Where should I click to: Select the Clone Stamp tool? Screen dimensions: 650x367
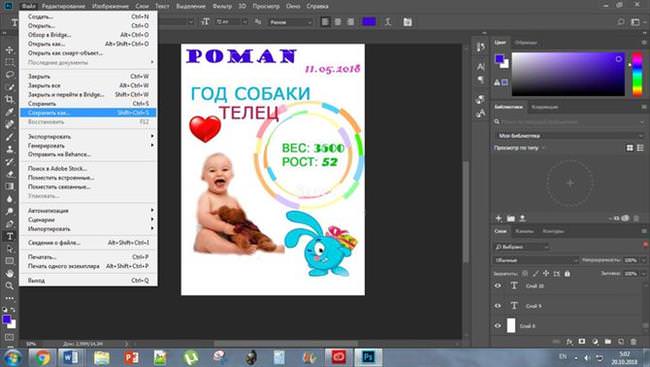pyautogui.click(x=10, y=149)
